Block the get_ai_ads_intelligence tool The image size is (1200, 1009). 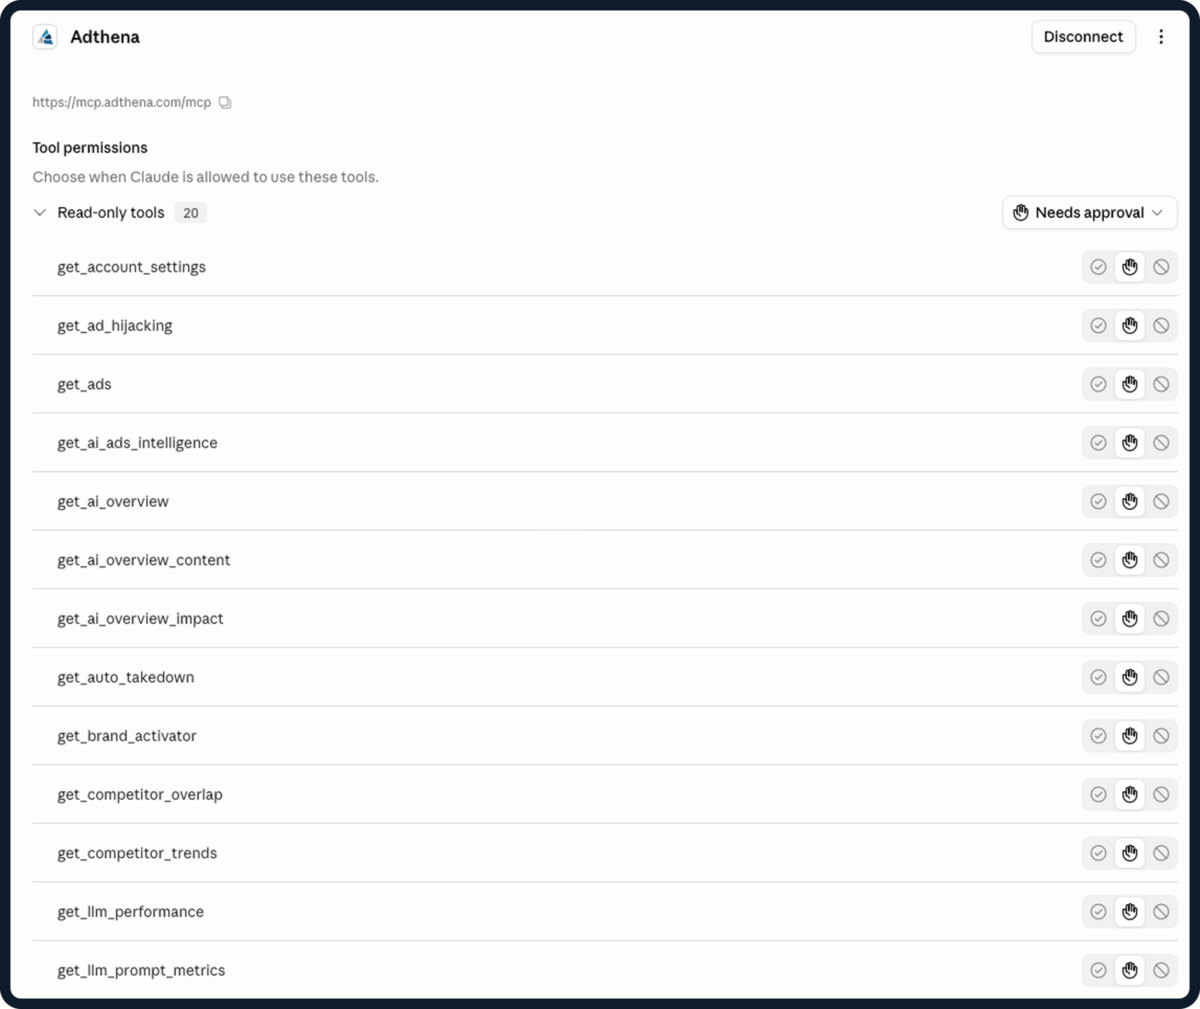(1161, 443)
